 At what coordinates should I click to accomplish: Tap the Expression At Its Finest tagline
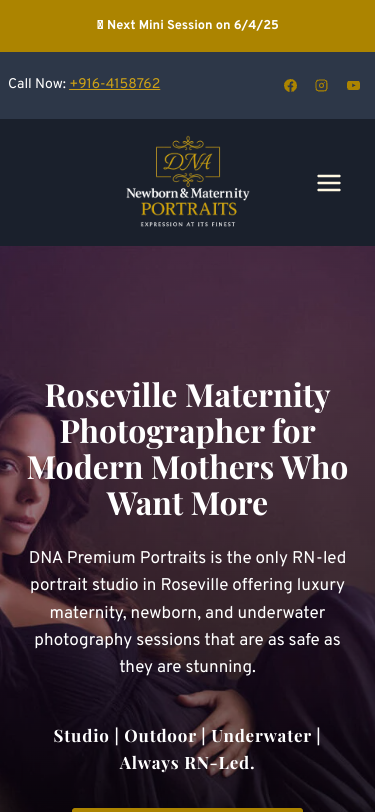pyautogui.click(x=188, y=224)
